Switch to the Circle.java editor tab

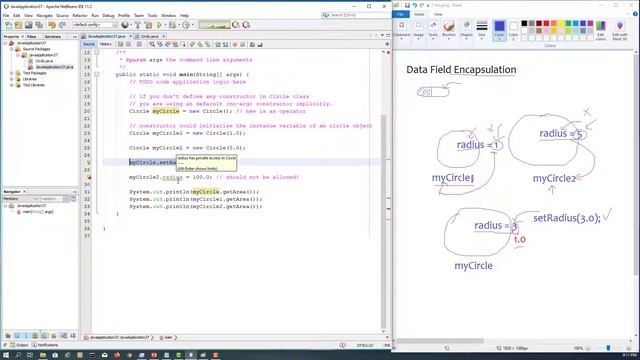(x=149, y=36)
